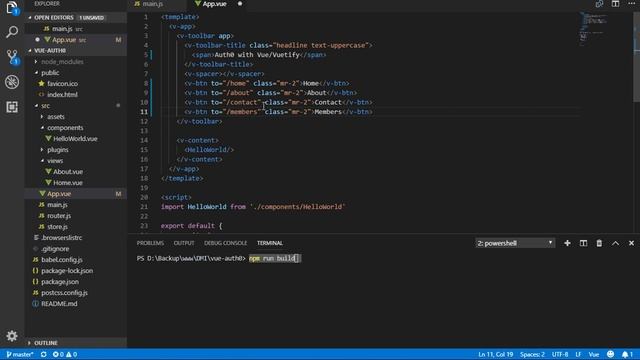Add a new terminal with plus icon
The image size is (640, 360).
coord(567,243)
